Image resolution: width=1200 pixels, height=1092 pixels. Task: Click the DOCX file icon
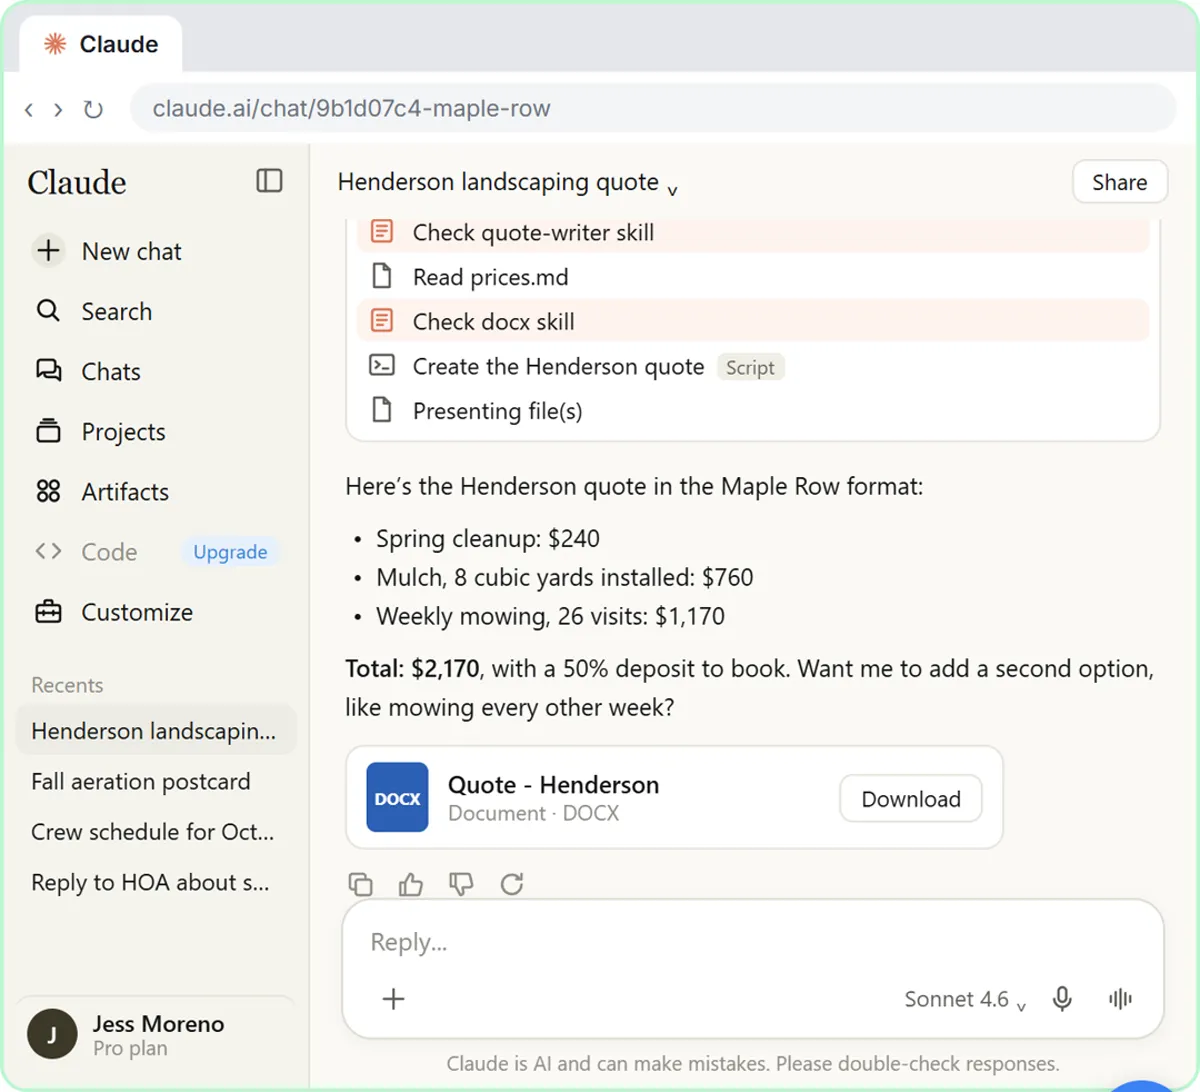tap(397, 798)
